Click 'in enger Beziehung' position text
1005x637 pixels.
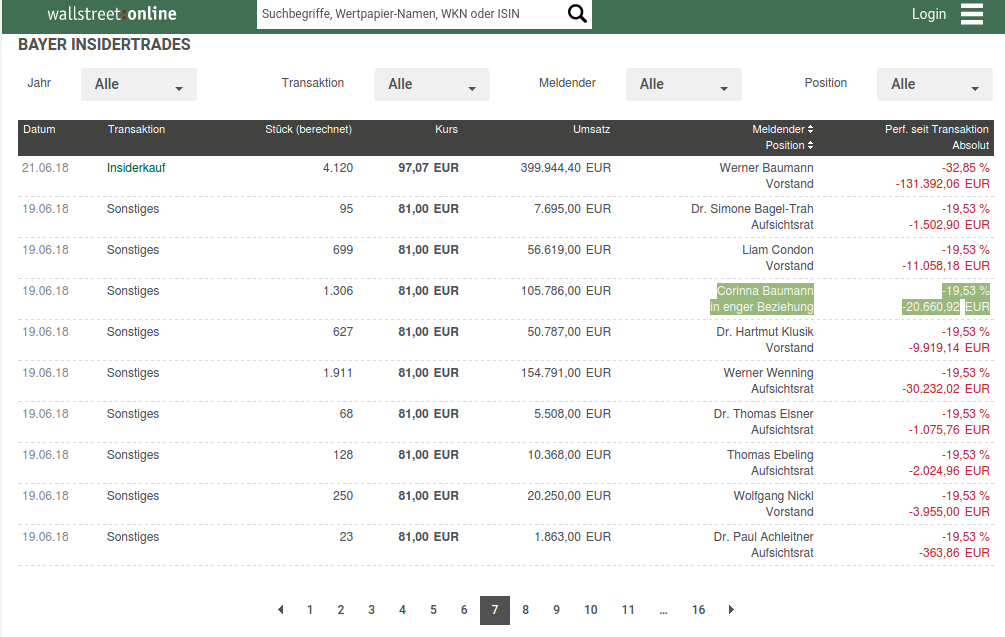coord(761,307)
